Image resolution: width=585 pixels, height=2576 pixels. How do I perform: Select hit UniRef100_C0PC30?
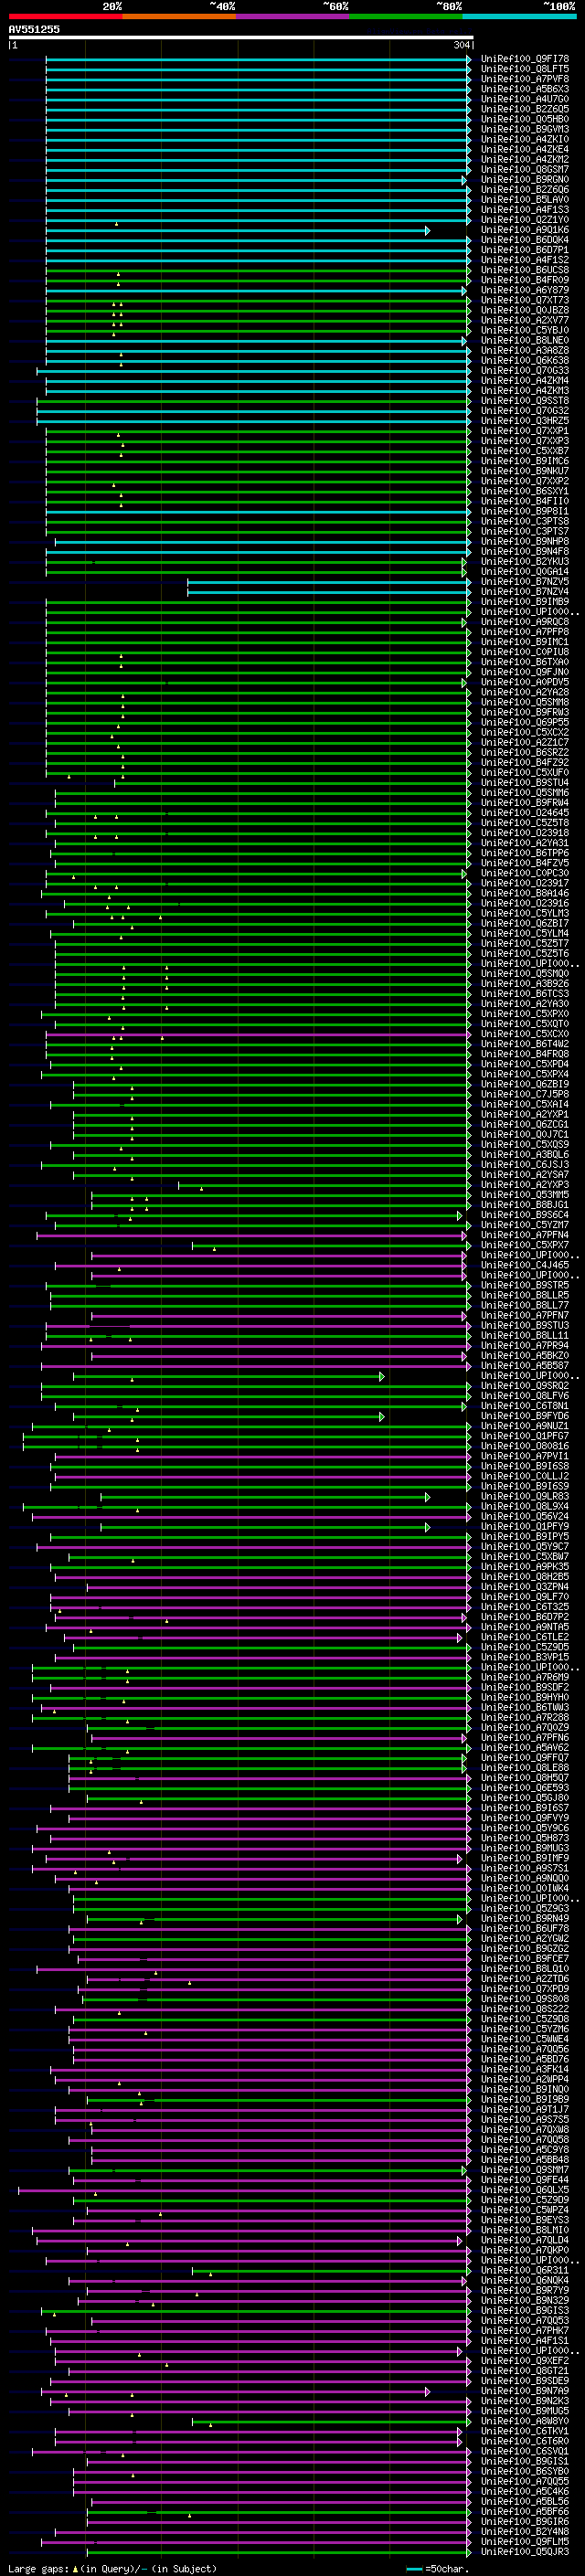tap(525, 873)
